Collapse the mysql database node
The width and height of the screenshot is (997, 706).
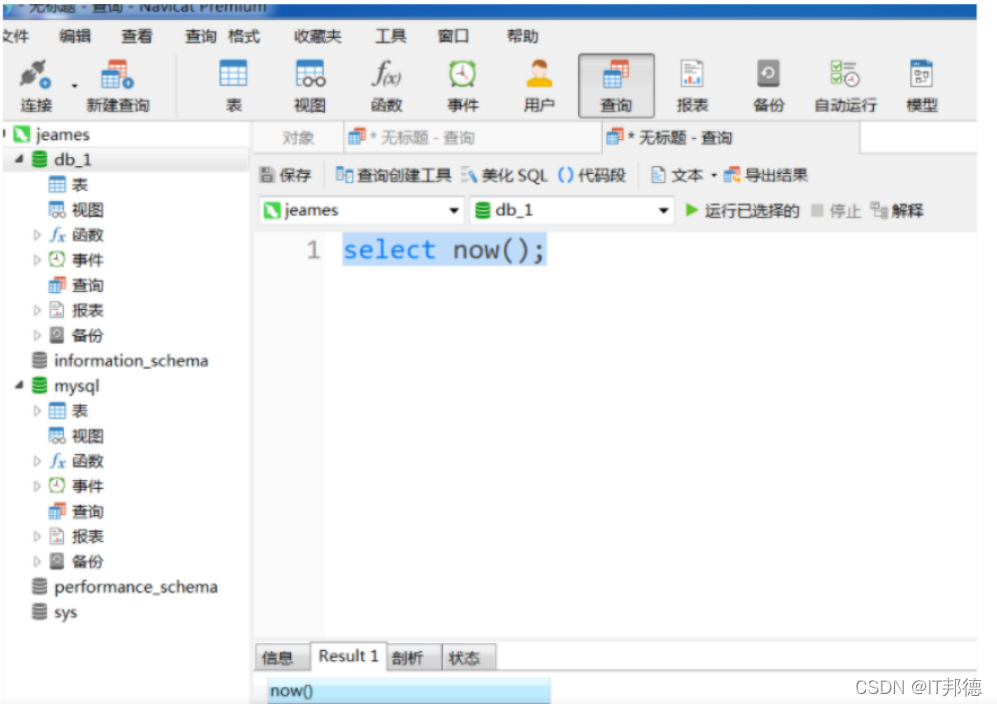click(19, 385)
